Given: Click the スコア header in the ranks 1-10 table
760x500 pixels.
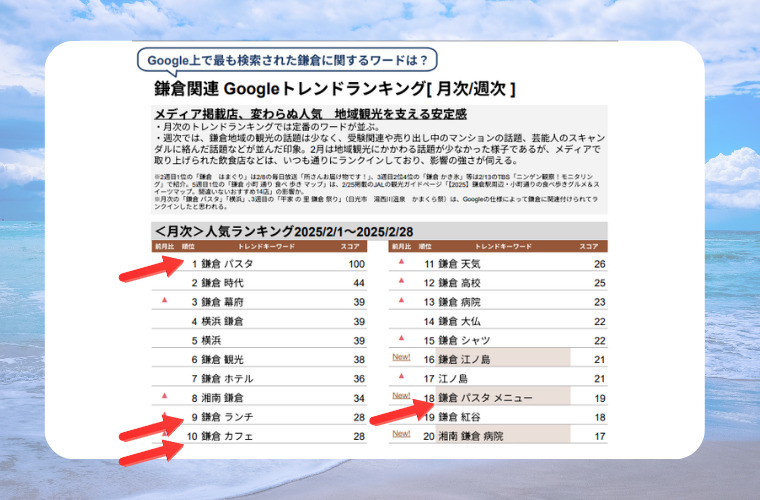Looking at the screenshot, I should (350, 246).
